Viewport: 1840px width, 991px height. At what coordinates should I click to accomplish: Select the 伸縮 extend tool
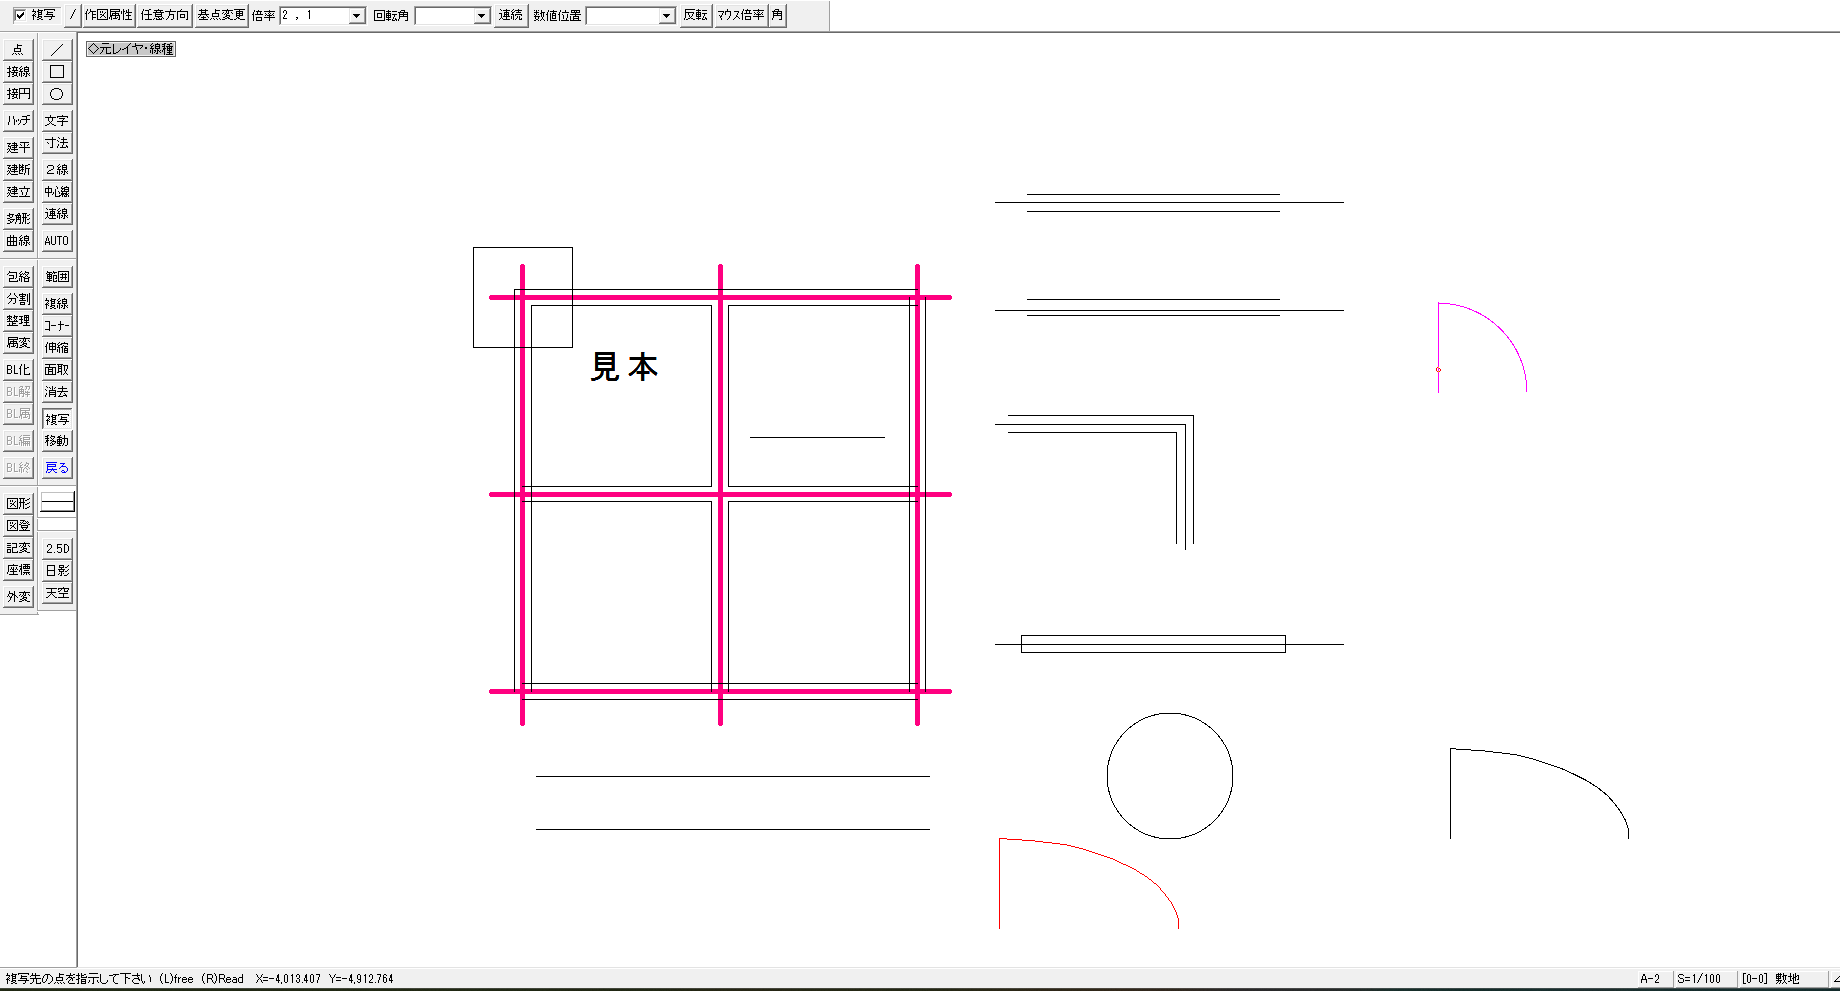pyautogui.click(x=57, y=348)
